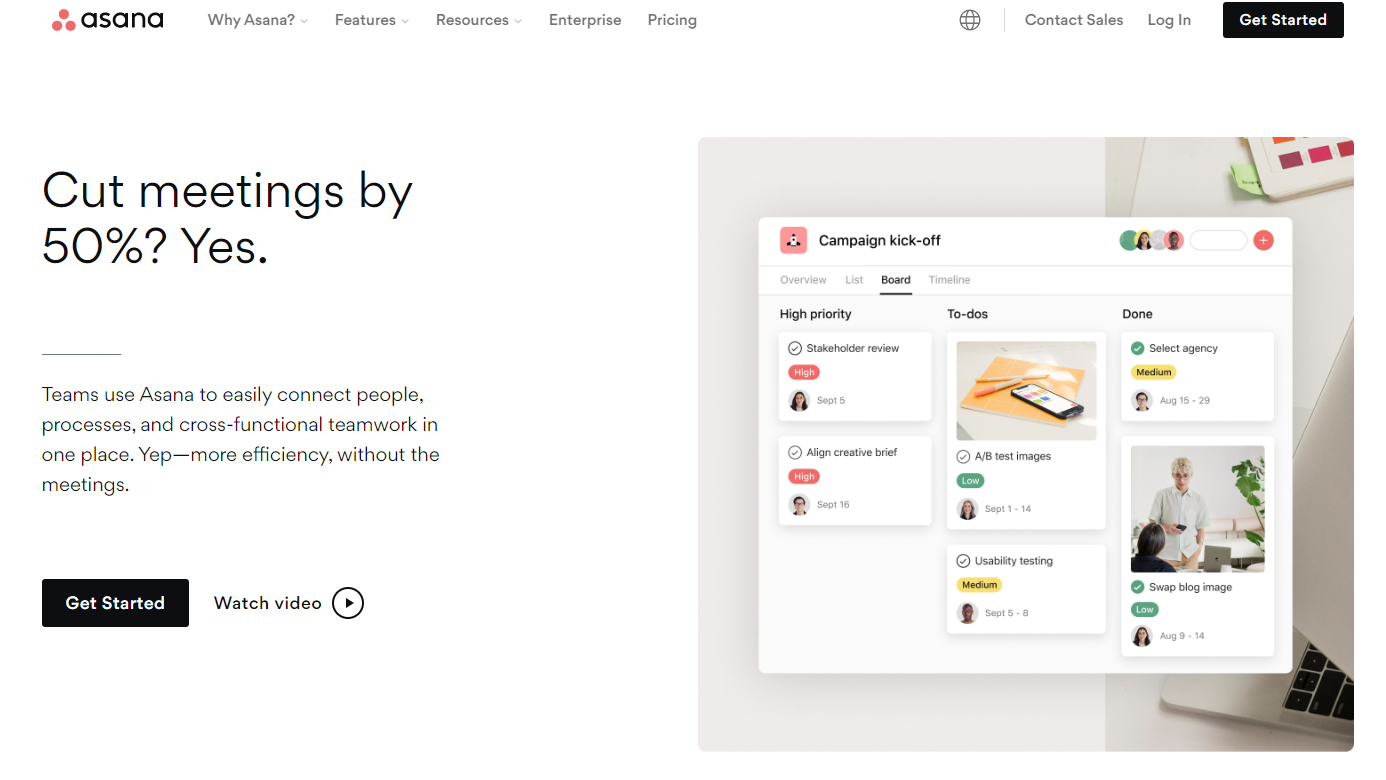Expand the Why Asana? dropdown menu
Screen dimensions: 1386x780
(x=257, y=20)
